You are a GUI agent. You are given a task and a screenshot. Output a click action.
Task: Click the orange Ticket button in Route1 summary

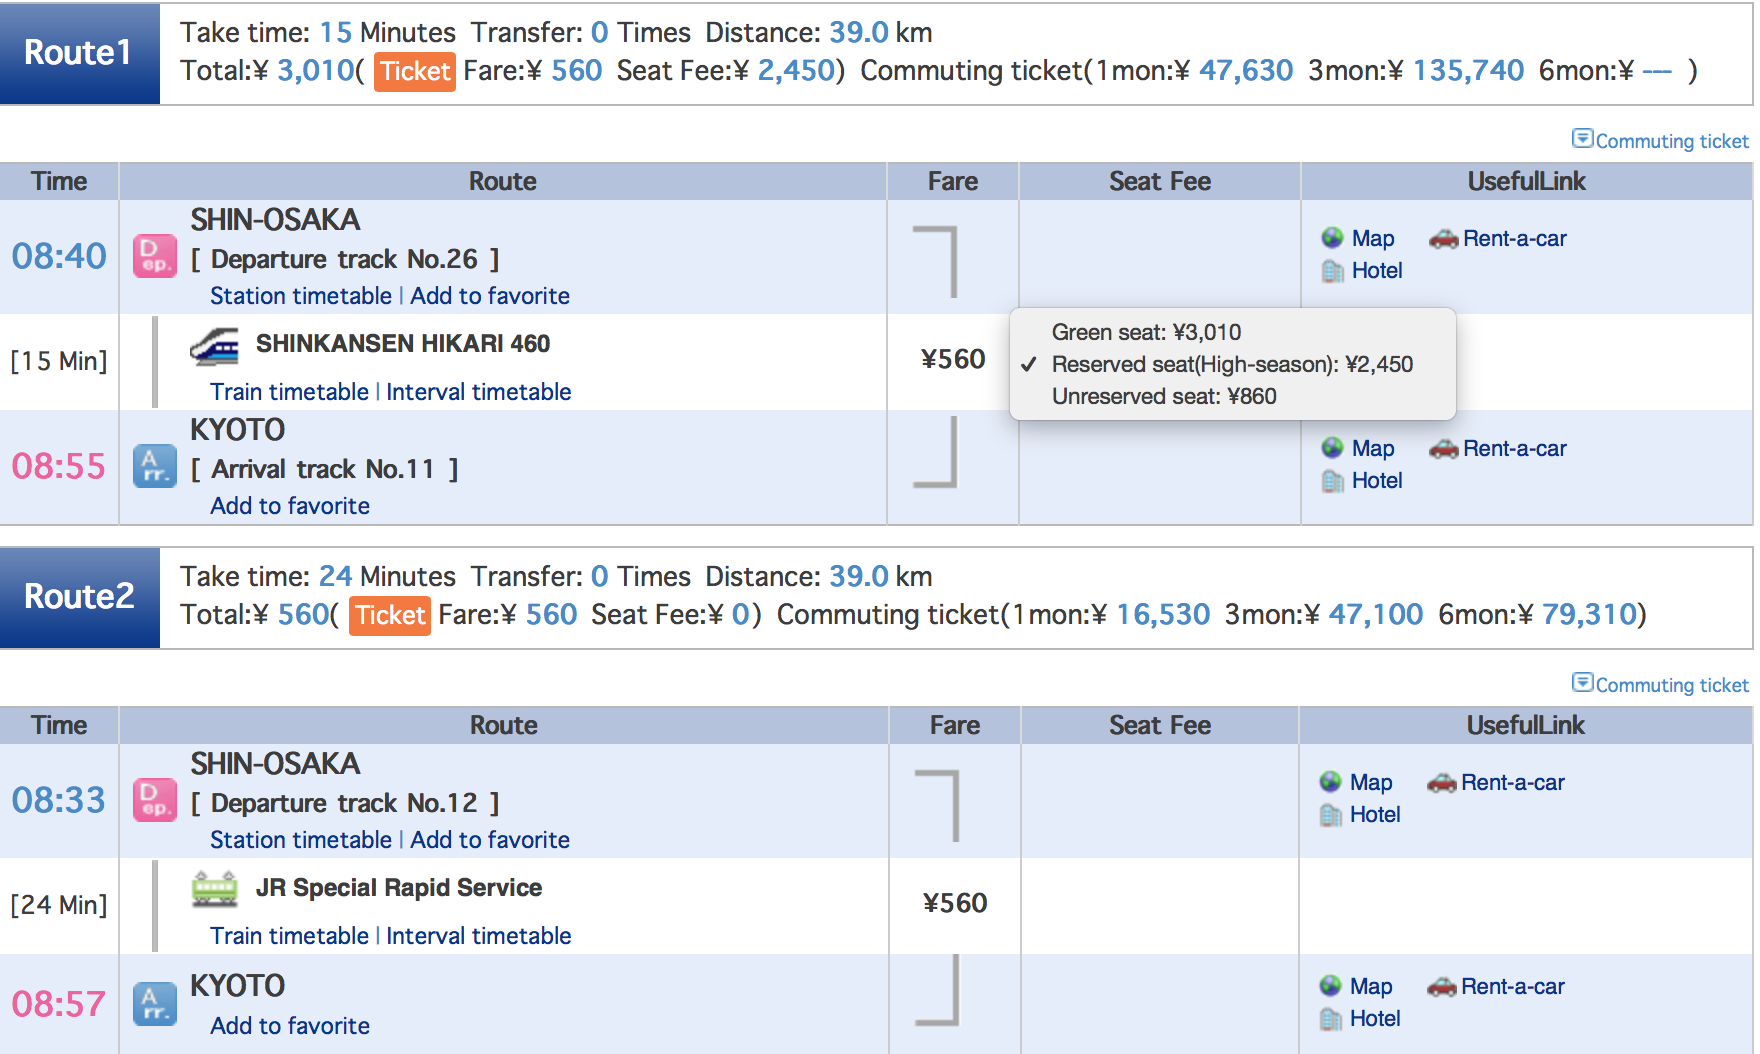click(x=415, y=72)
